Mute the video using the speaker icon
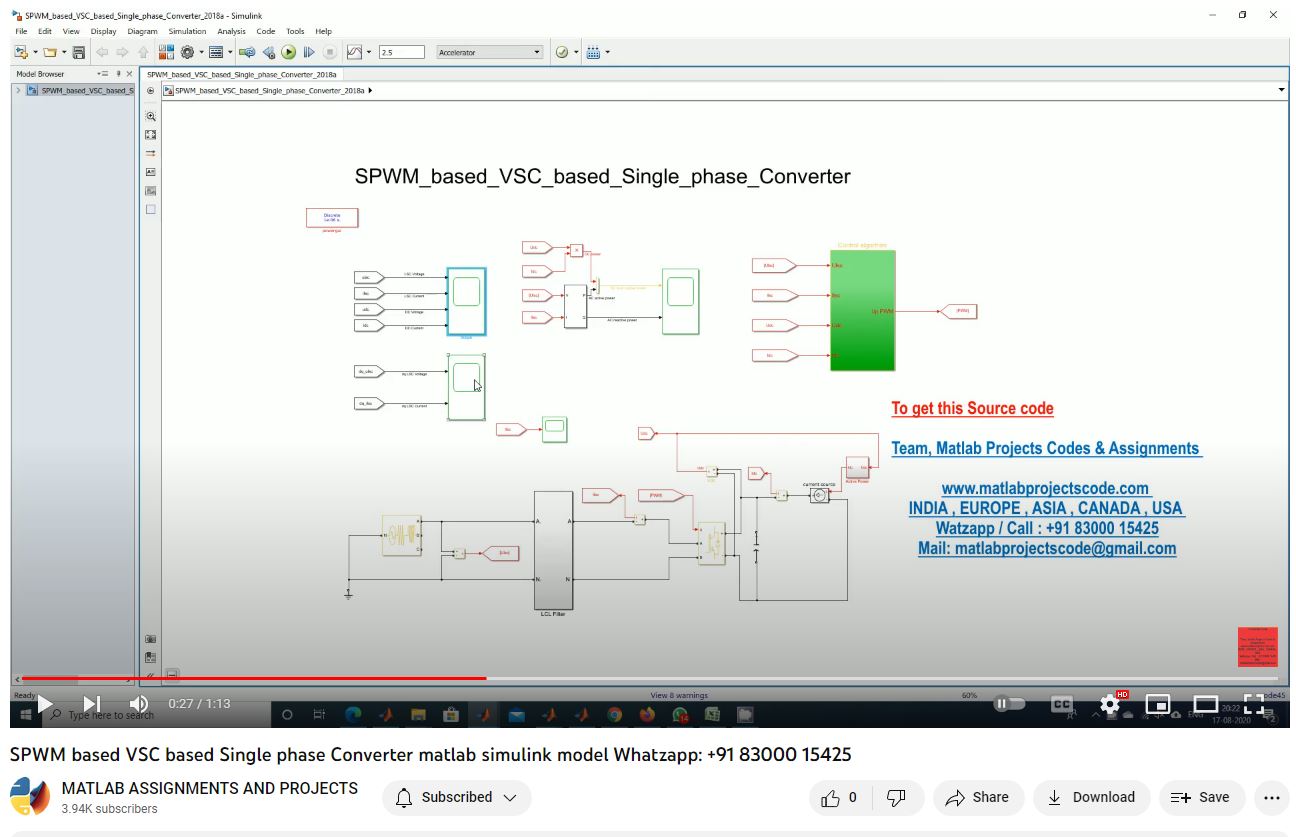The width and height of the screenshot is (1296, 837). tap(139, 704)
